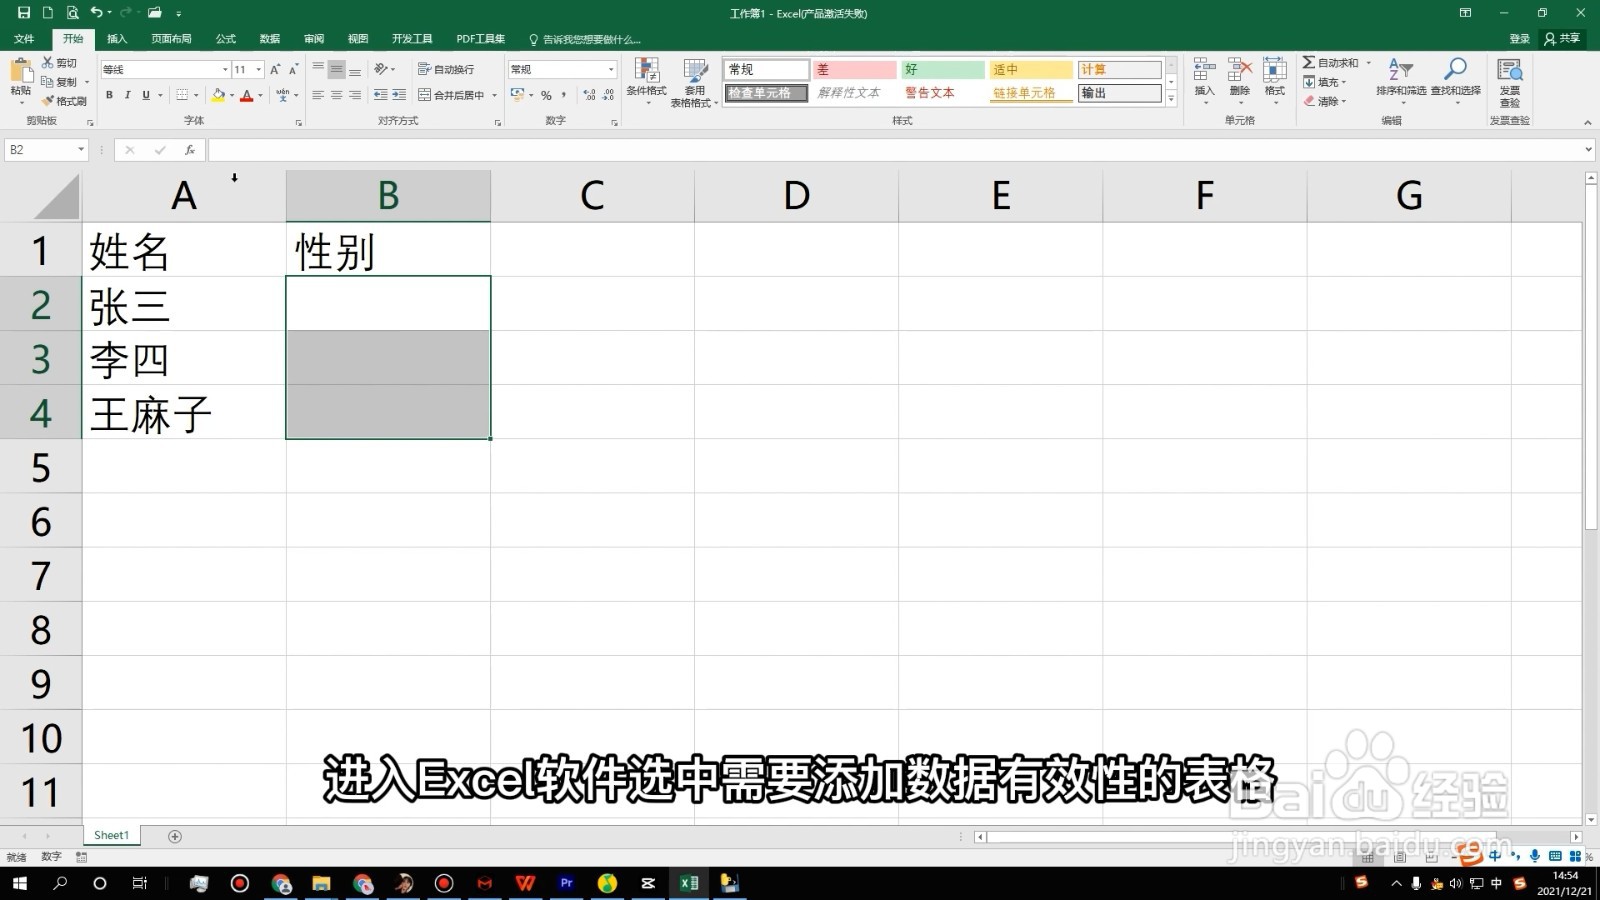The width and height of the screenshot is (1600, 900).
Task: Open Merge and Center dropdown arrow
Action: pyautogui.click(x=495, y=95)
